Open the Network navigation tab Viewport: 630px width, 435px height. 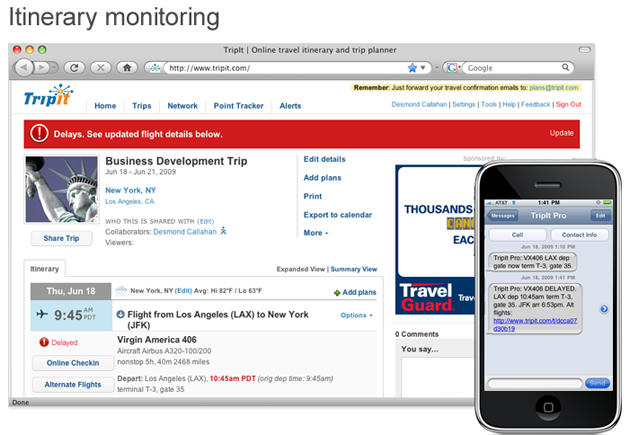click(x=182, y=106)
